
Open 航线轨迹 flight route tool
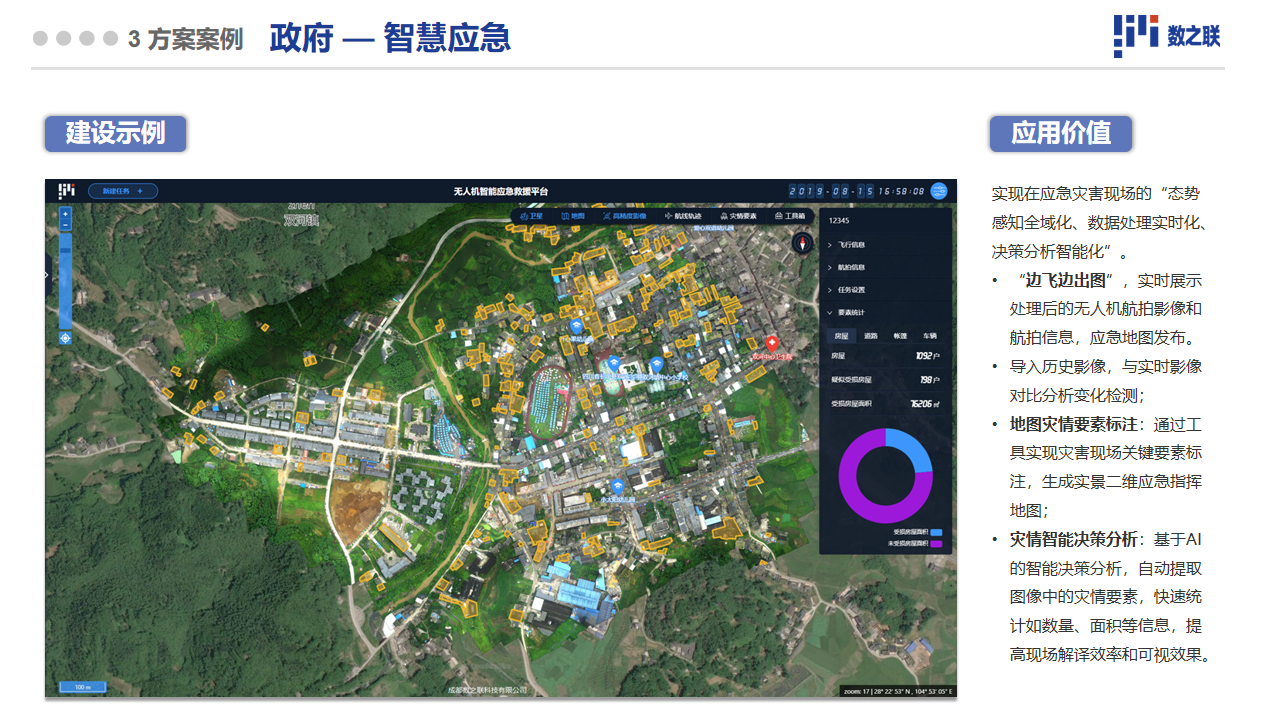(x=683, y=216)
